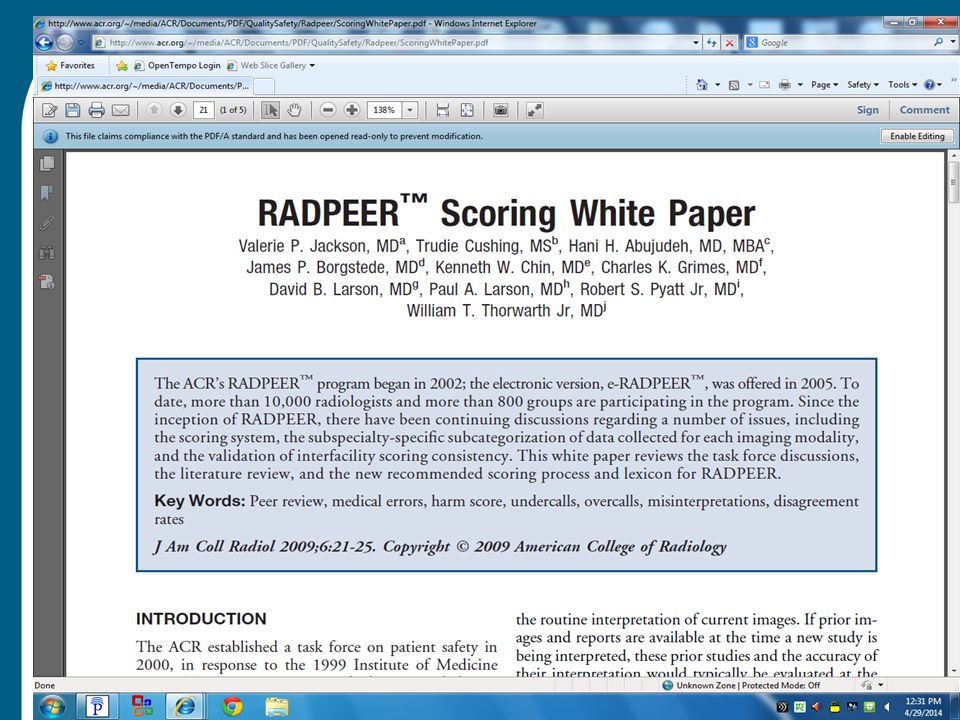Screen dimensions: 960x720
Task: Click the page number field showing 21
Action: 203,110
